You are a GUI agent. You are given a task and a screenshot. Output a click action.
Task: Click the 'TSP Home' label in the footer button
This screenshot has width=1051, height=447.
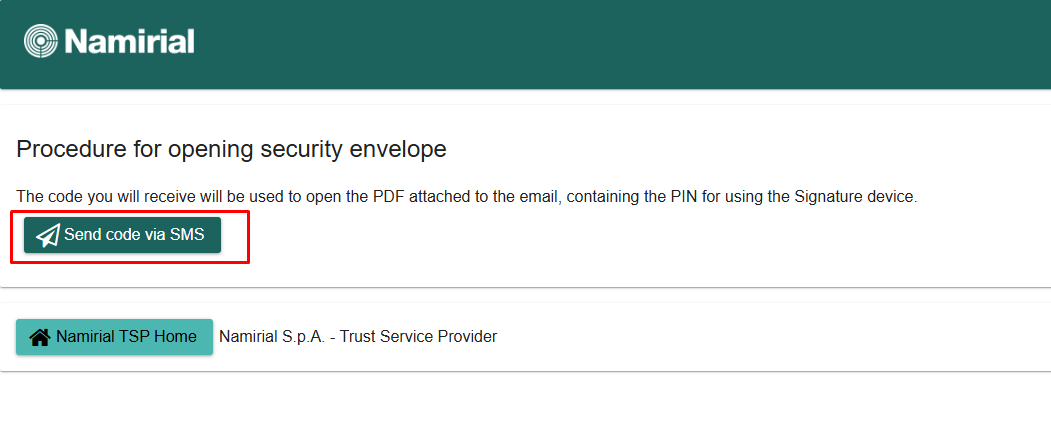click(161, 337)
